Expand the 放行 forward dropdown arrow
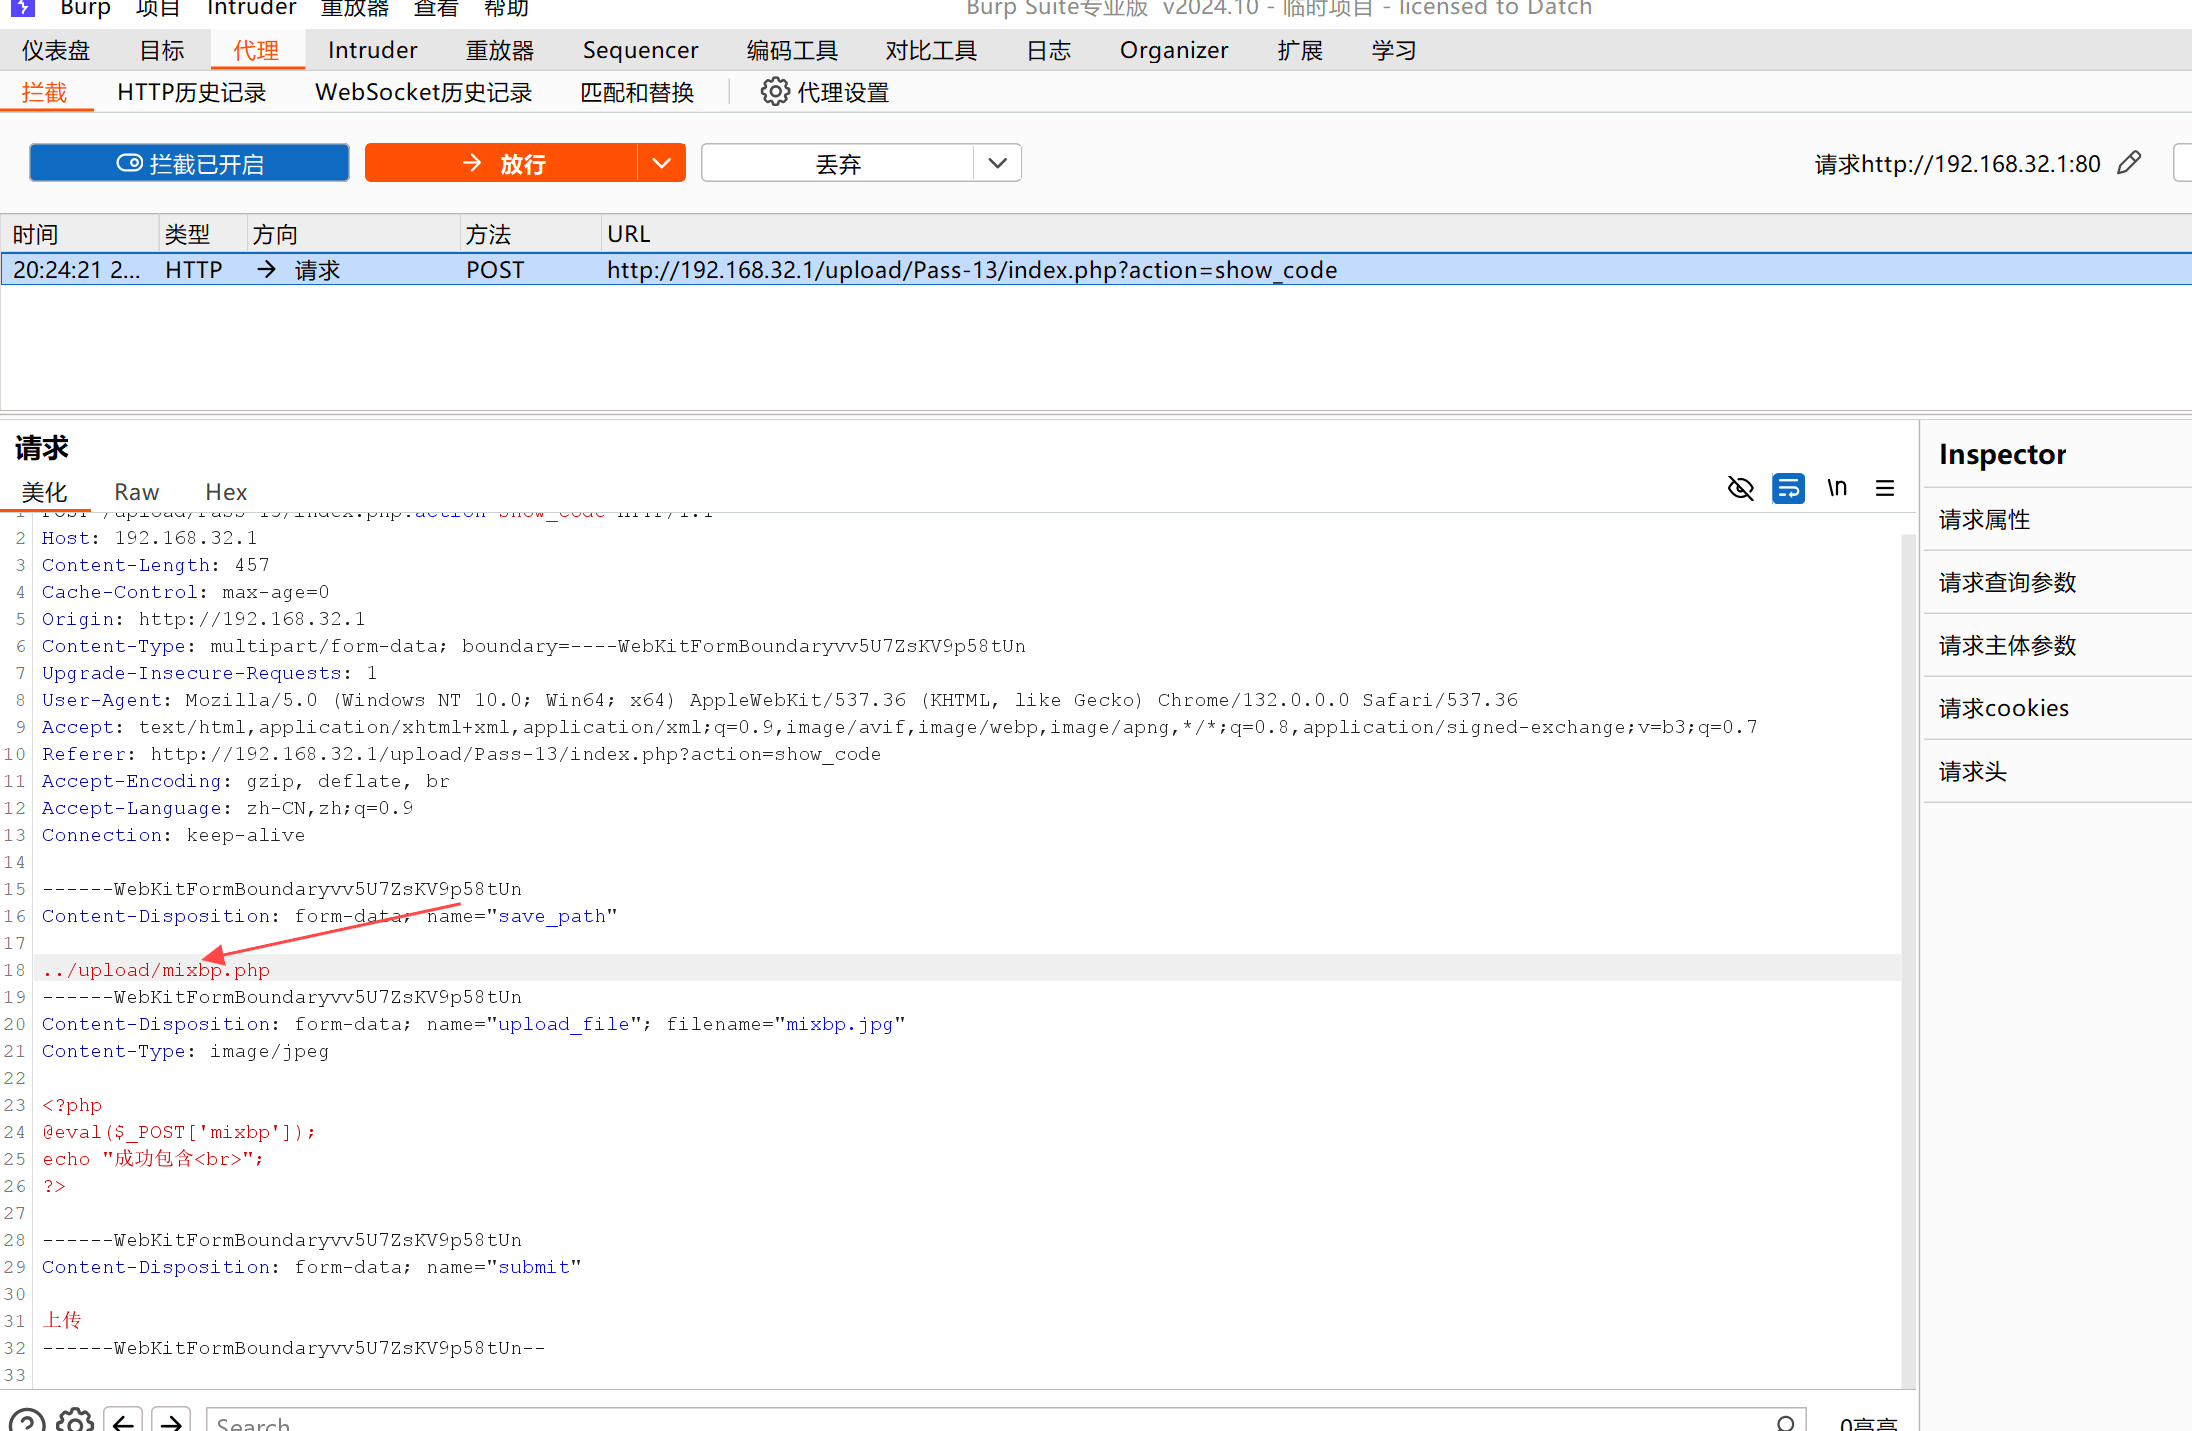The image size is (2192, 1431). (x=661, y=163)
